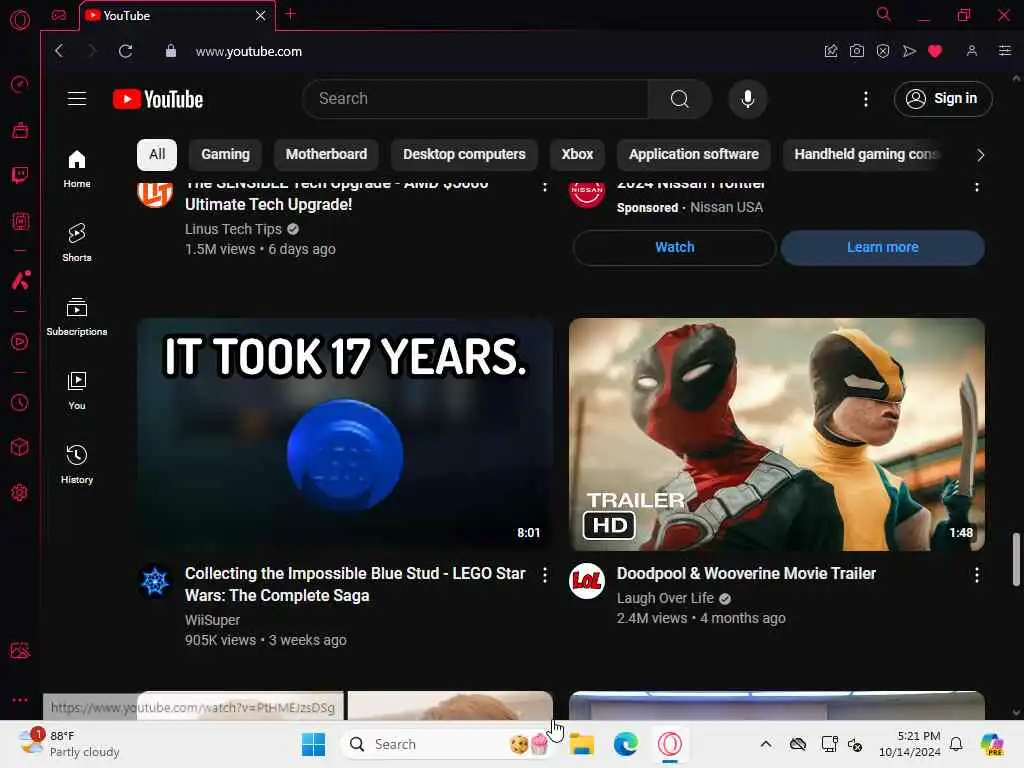Screen dimensions: 1024x768
Task: Click Nissan advertiser avatar
Action: coord(587,192)
